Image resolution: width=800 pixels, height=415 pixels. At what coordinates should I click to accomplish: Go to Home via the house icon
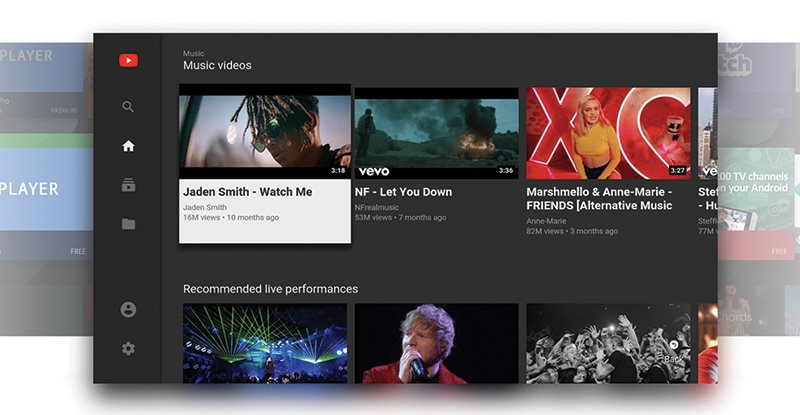(x=129, y=146)
